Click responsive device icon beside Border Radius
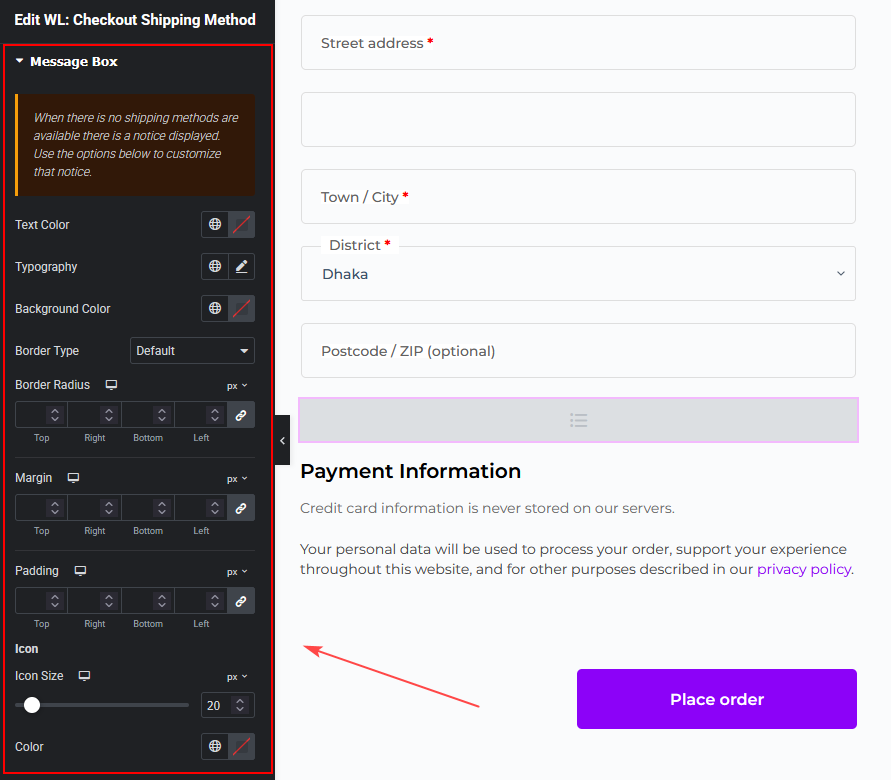The width and height of the screenshot is (891, 780). (111, 385)
